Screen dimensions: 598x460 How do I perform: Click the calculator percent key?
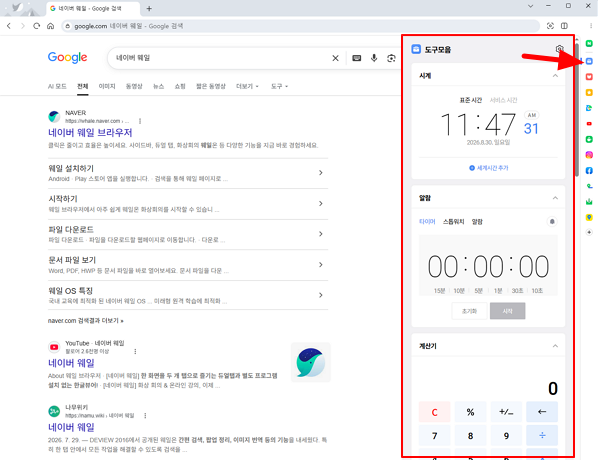(x=470, y=412)
